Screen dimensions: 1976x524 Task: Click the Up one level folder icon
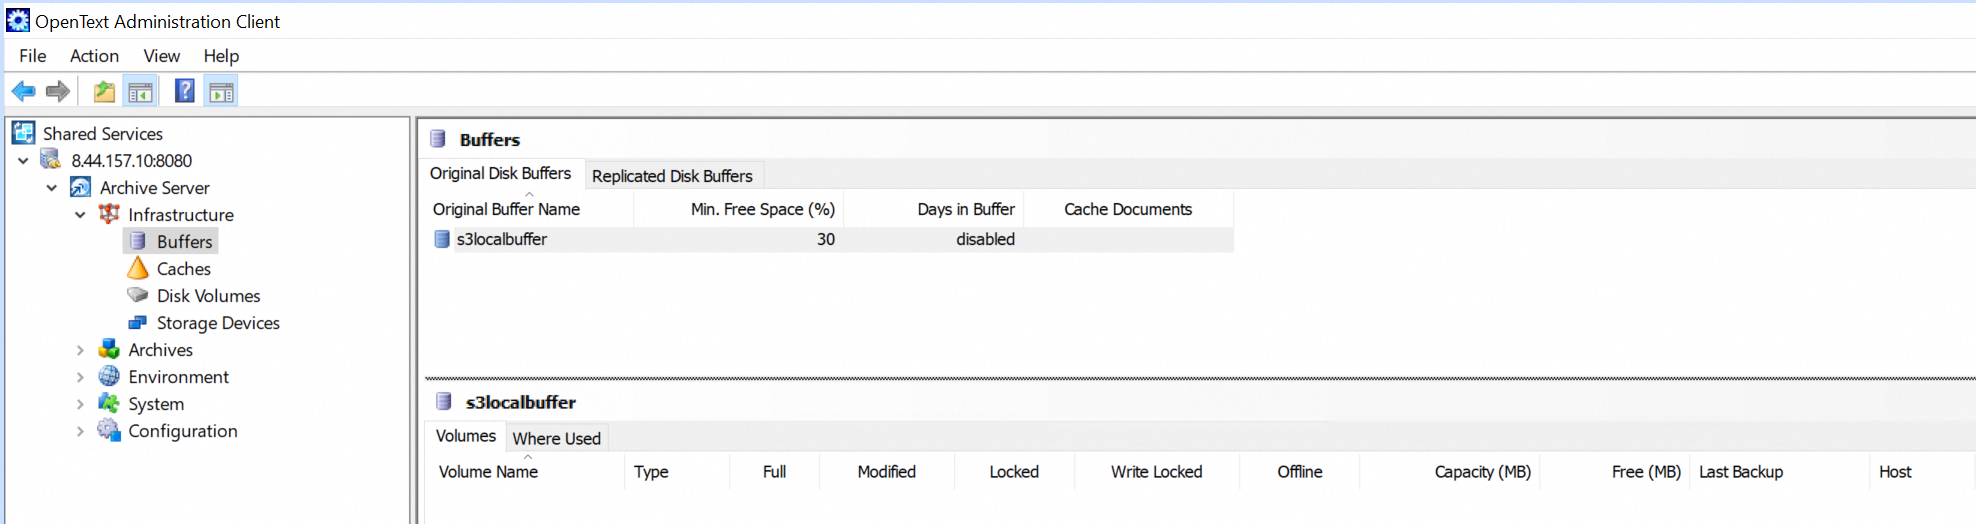point(104,92)
